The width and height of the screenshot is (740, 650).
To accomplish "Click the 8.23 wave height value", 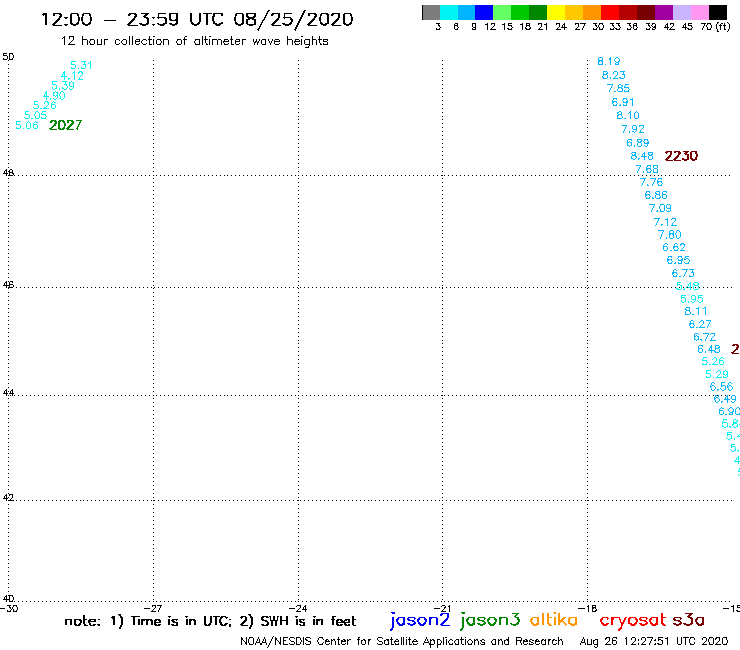I will (614, 75).
